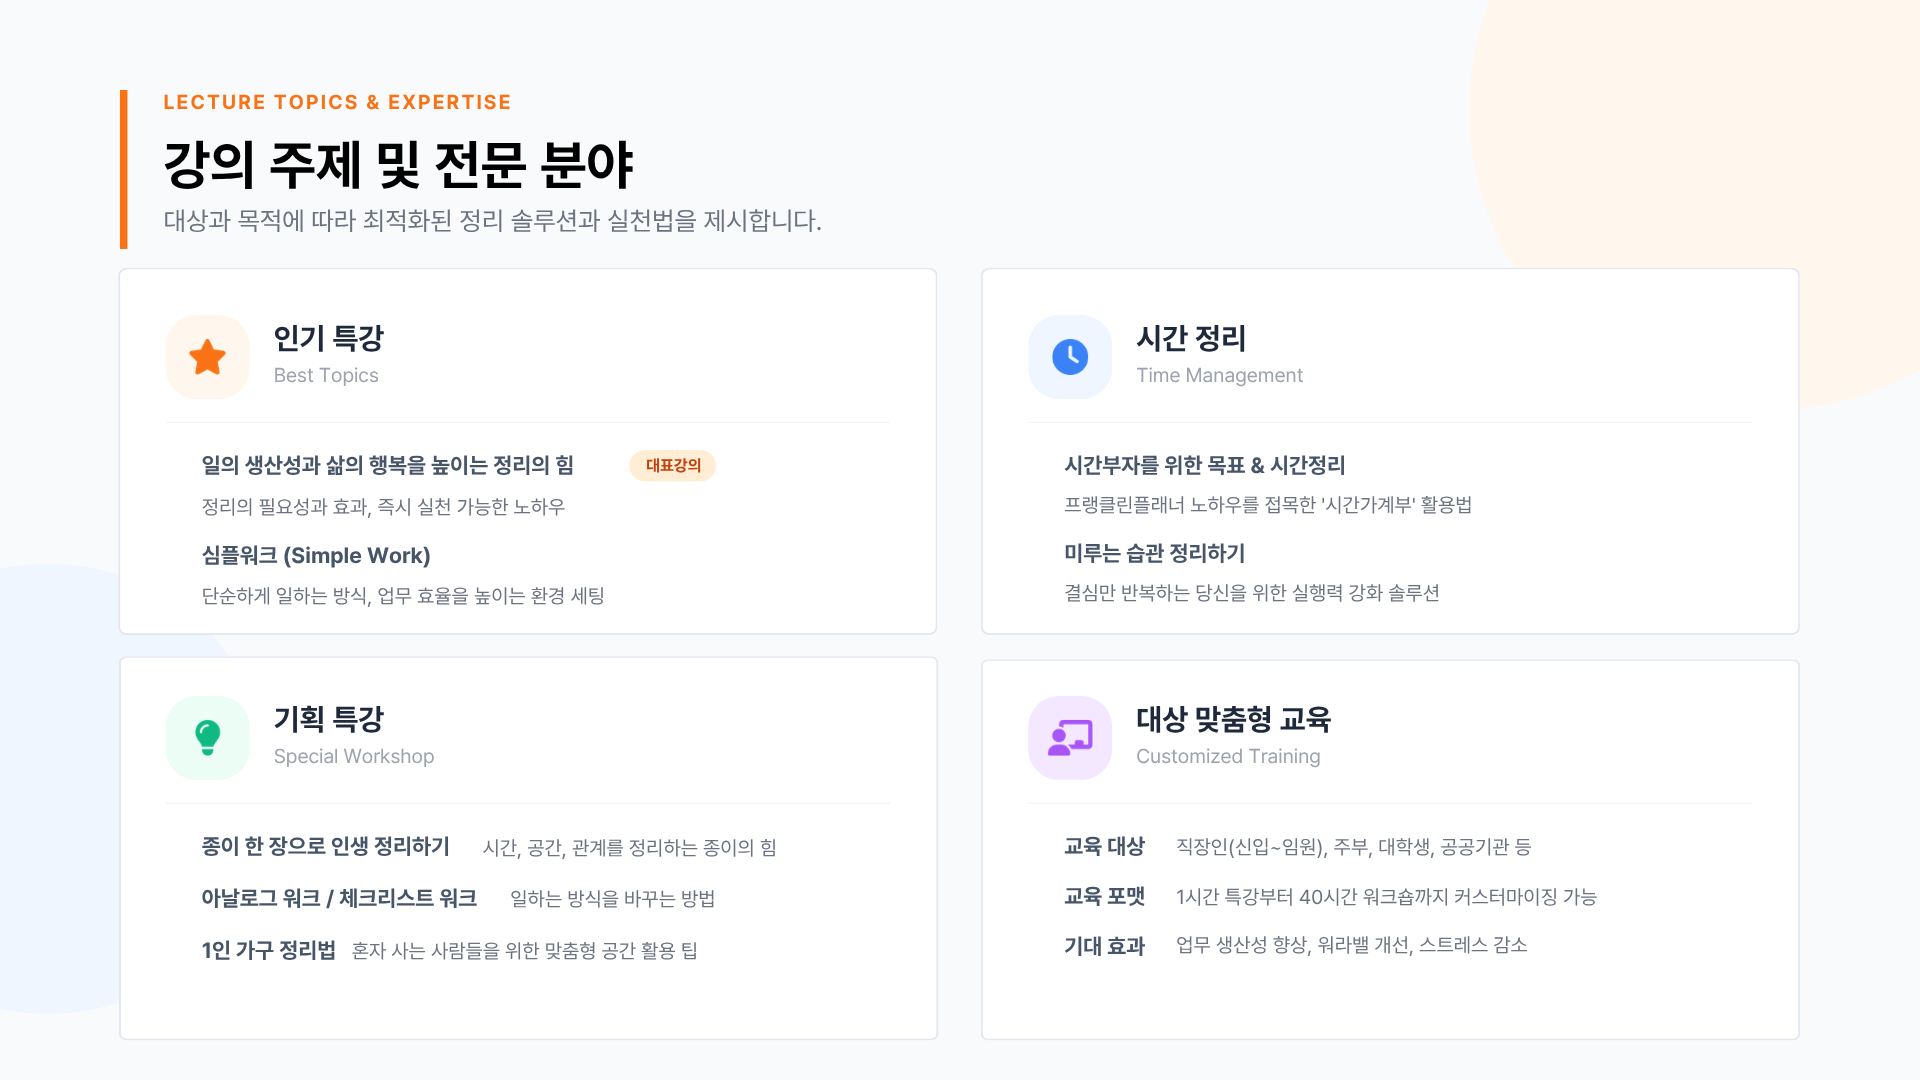The height and width of the screenshot is (1080, 1920).
Task: Open 아날로그 워크 / 체크리스트 워크 topic
Action: 339,899
